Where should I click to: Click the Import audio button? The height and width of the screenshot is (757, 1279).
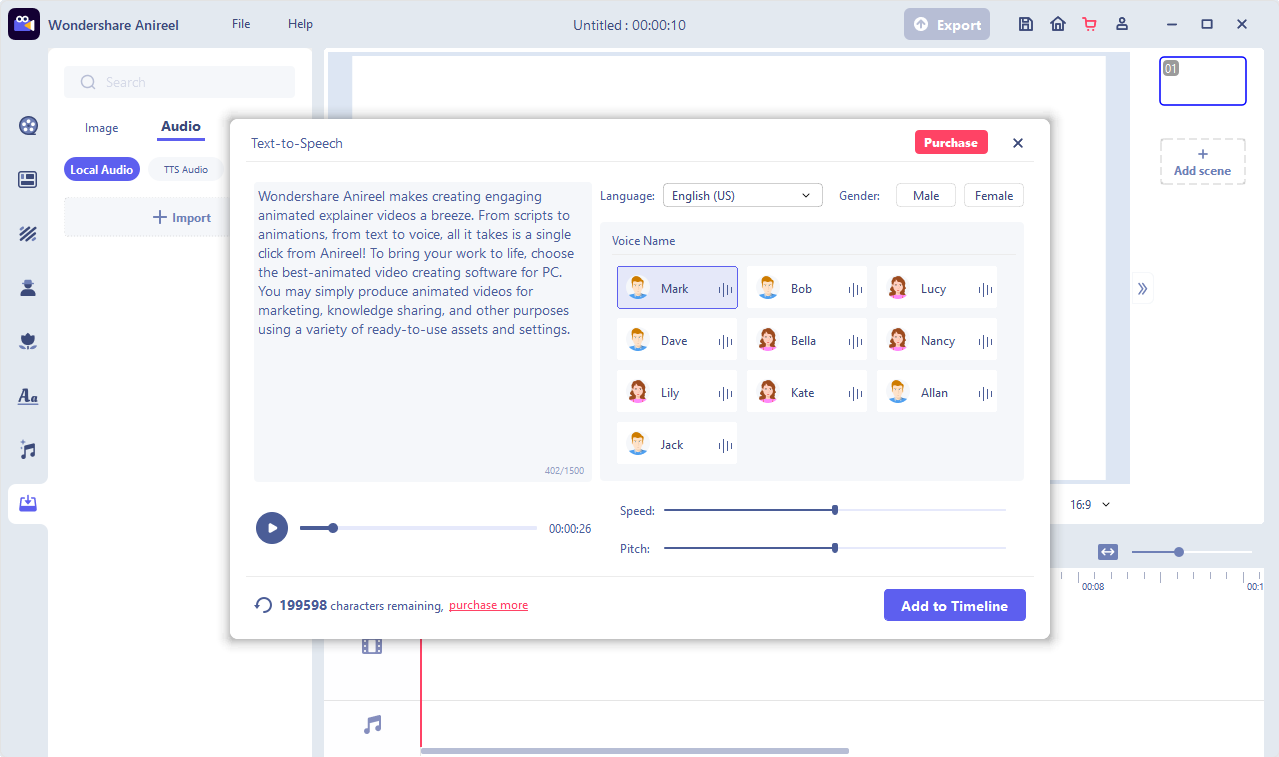[181, 217]
